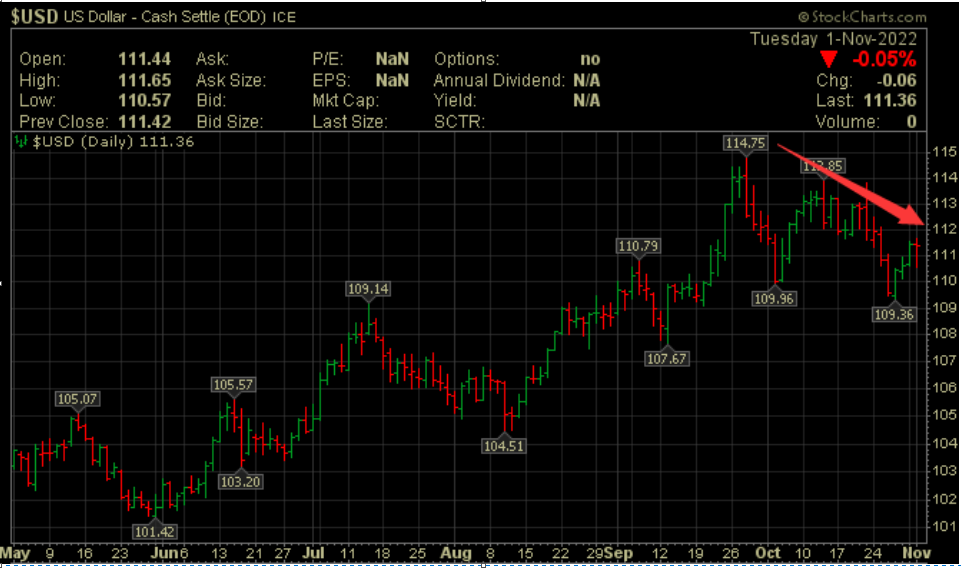Click the copyright symbol before StockCharts.com
Viewport: 961px width, 568px height.
(803, 17)
